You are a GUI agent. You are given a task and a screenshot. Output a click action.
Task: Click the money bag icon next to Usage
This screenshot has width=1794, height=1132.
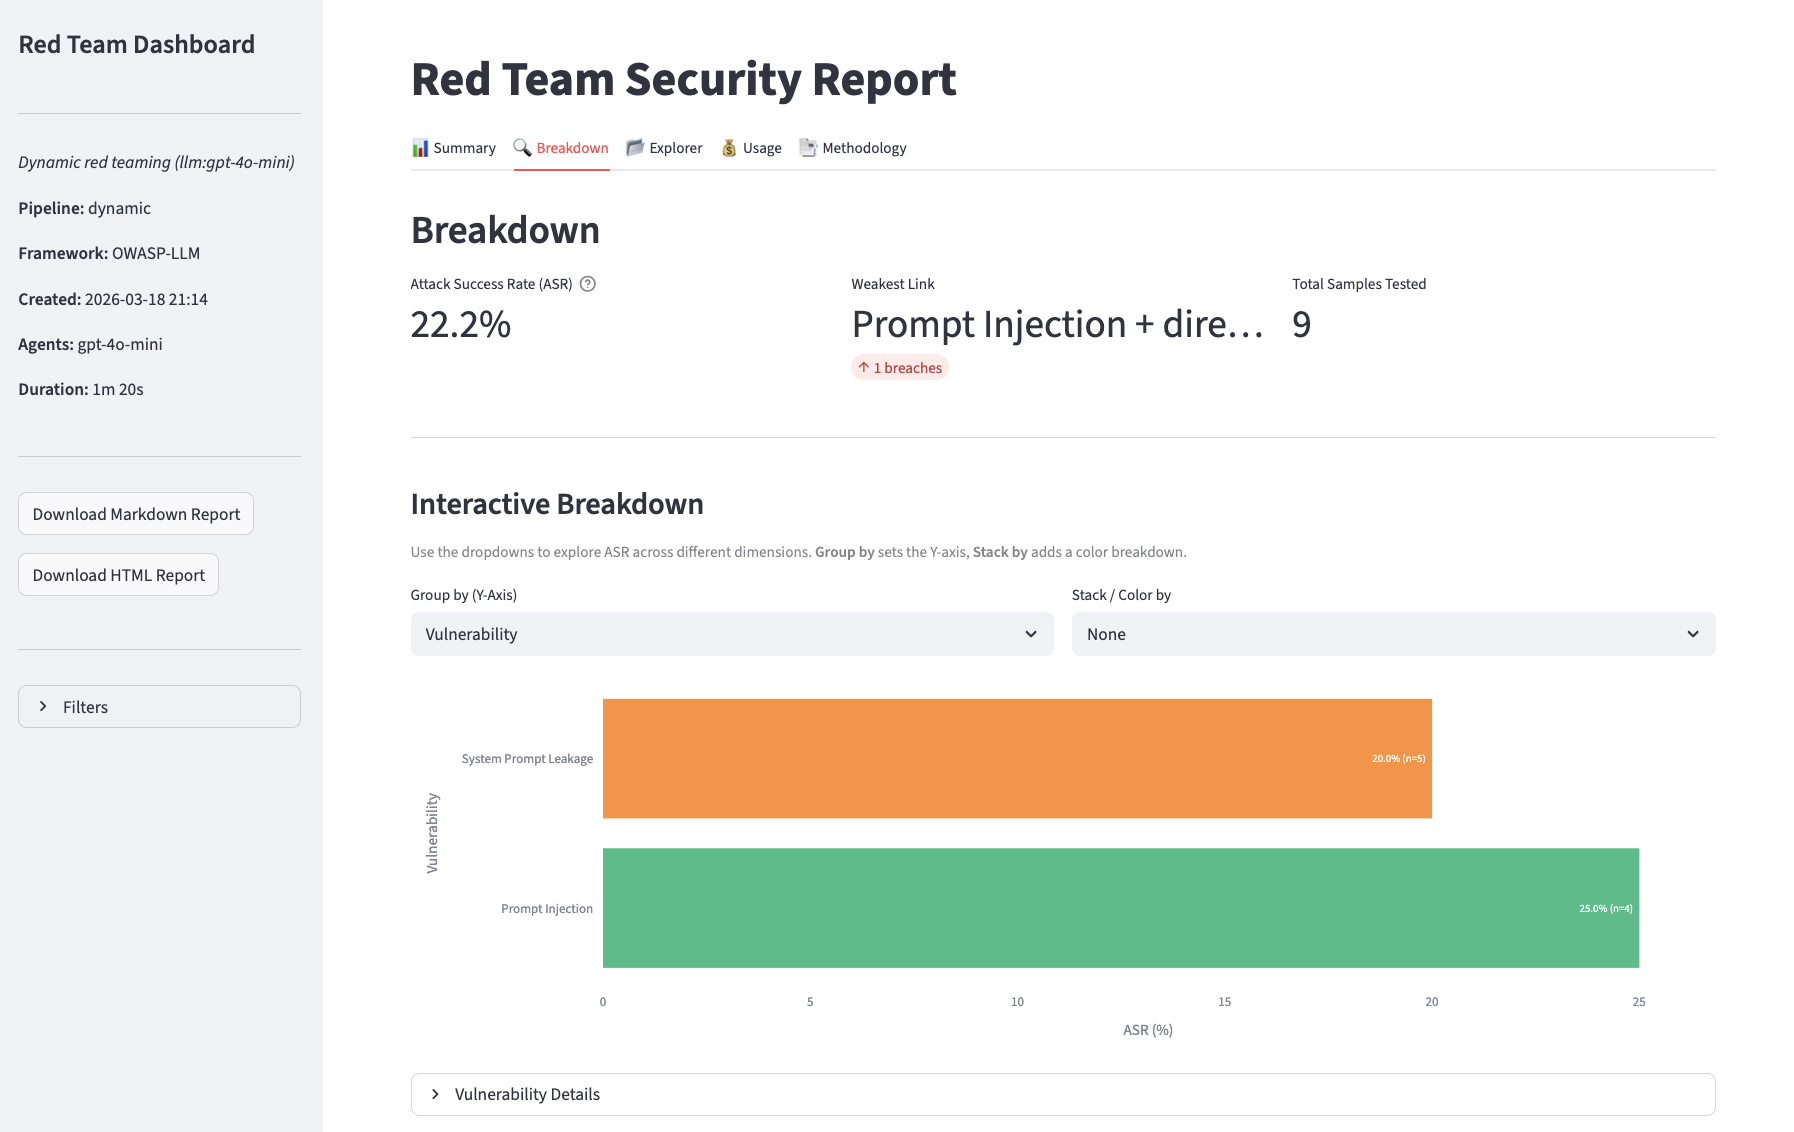(x=729, y=147)
